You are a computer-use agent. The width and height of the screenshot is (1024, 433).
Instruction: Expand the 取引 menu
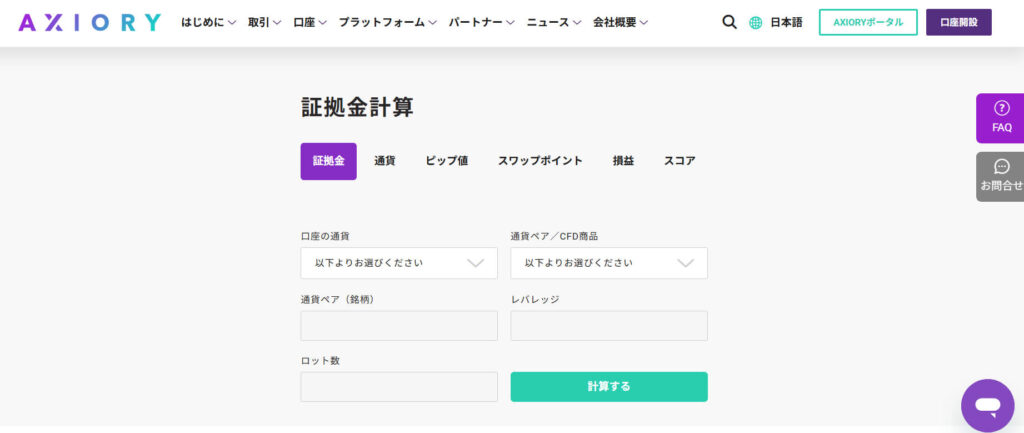click(264, 22)
